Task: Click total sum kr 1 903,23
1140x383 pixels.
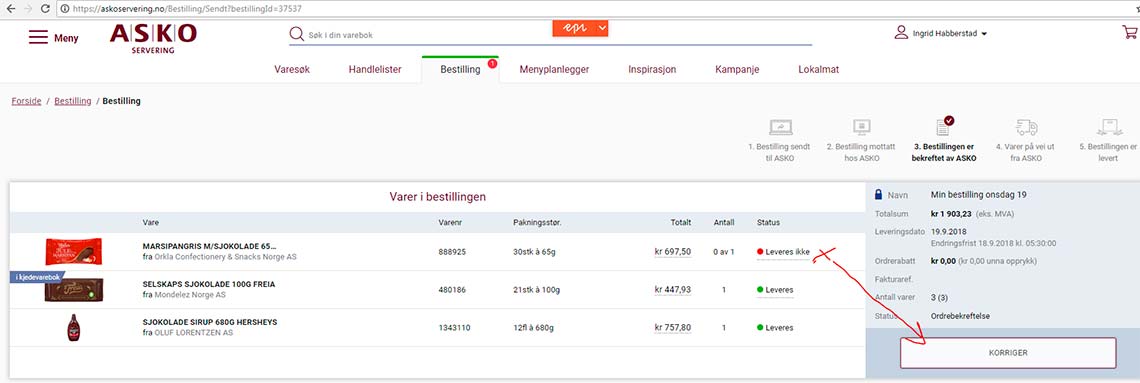Action: (x=951, y=214)
